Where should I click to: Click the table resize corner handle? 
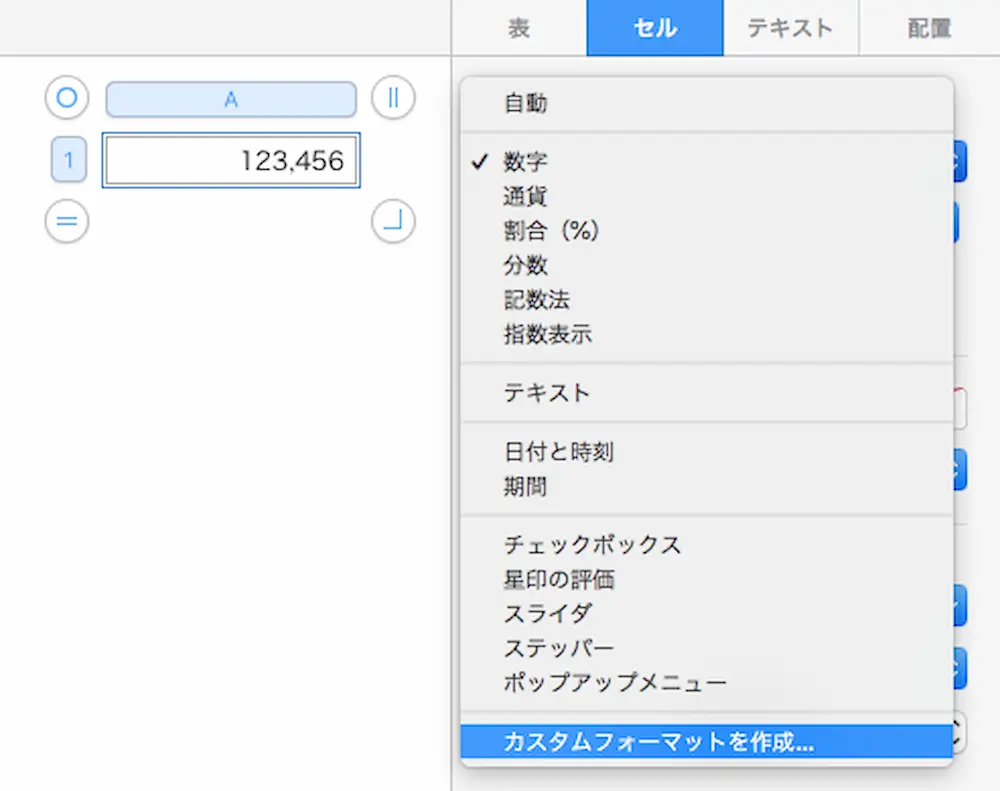click(393, 221)
